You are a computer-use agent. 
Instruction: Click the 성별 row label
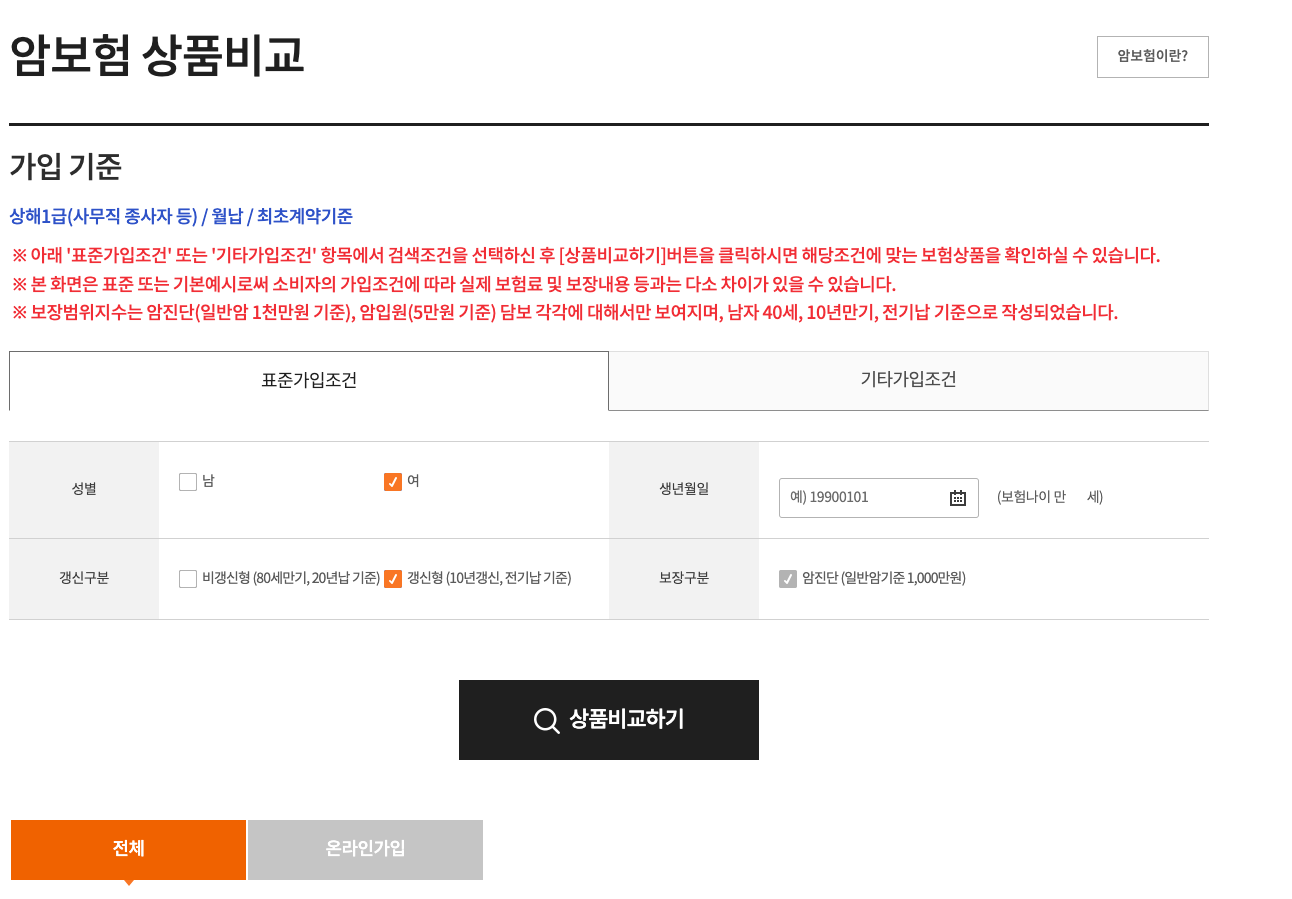pyautogui.click(x=84, y=490)
